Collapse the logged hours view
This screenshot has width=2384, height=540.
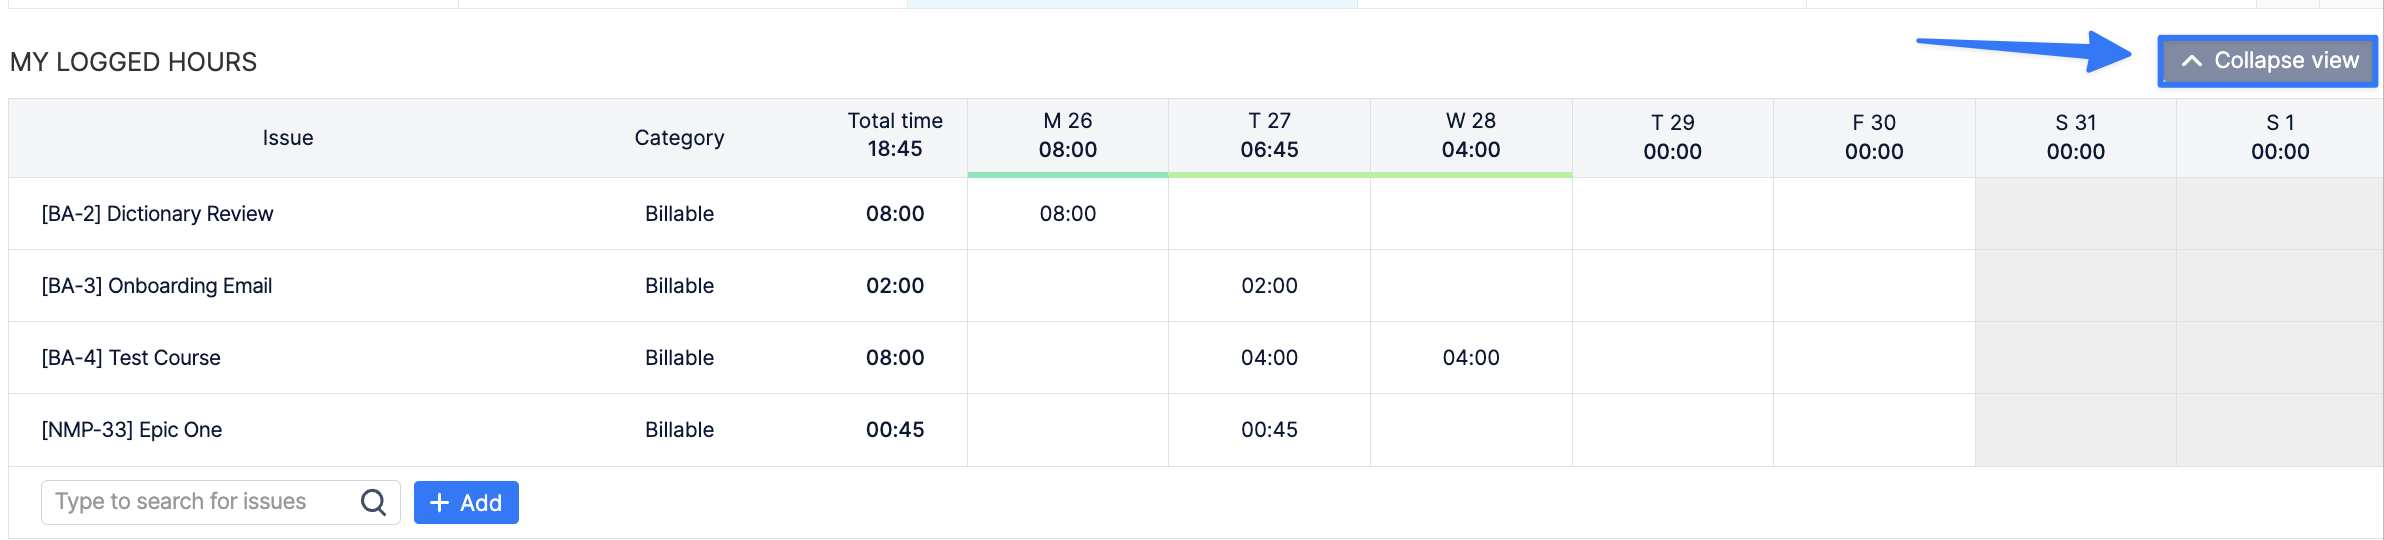[2267, 61]
